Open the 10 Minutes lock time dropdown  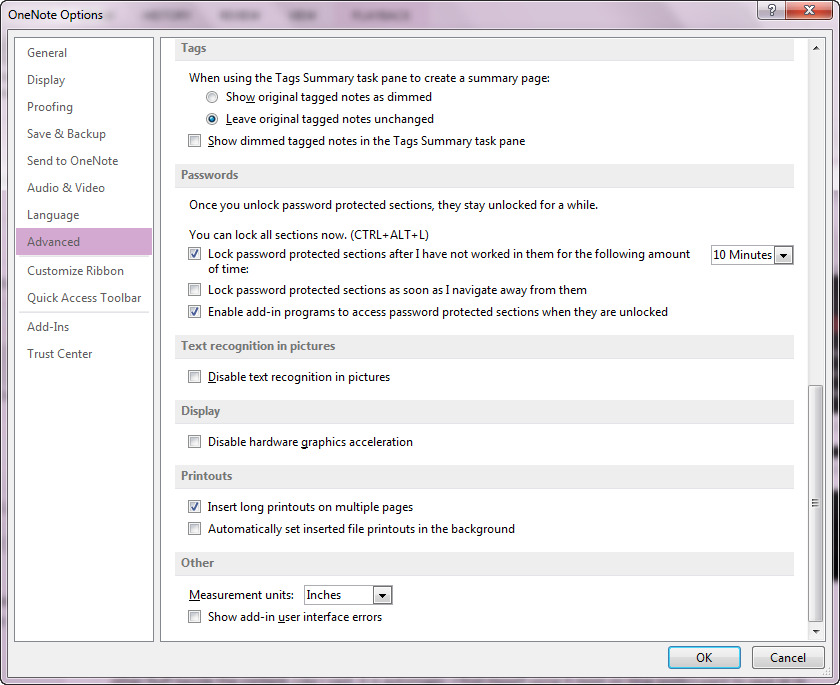point(783,255)
